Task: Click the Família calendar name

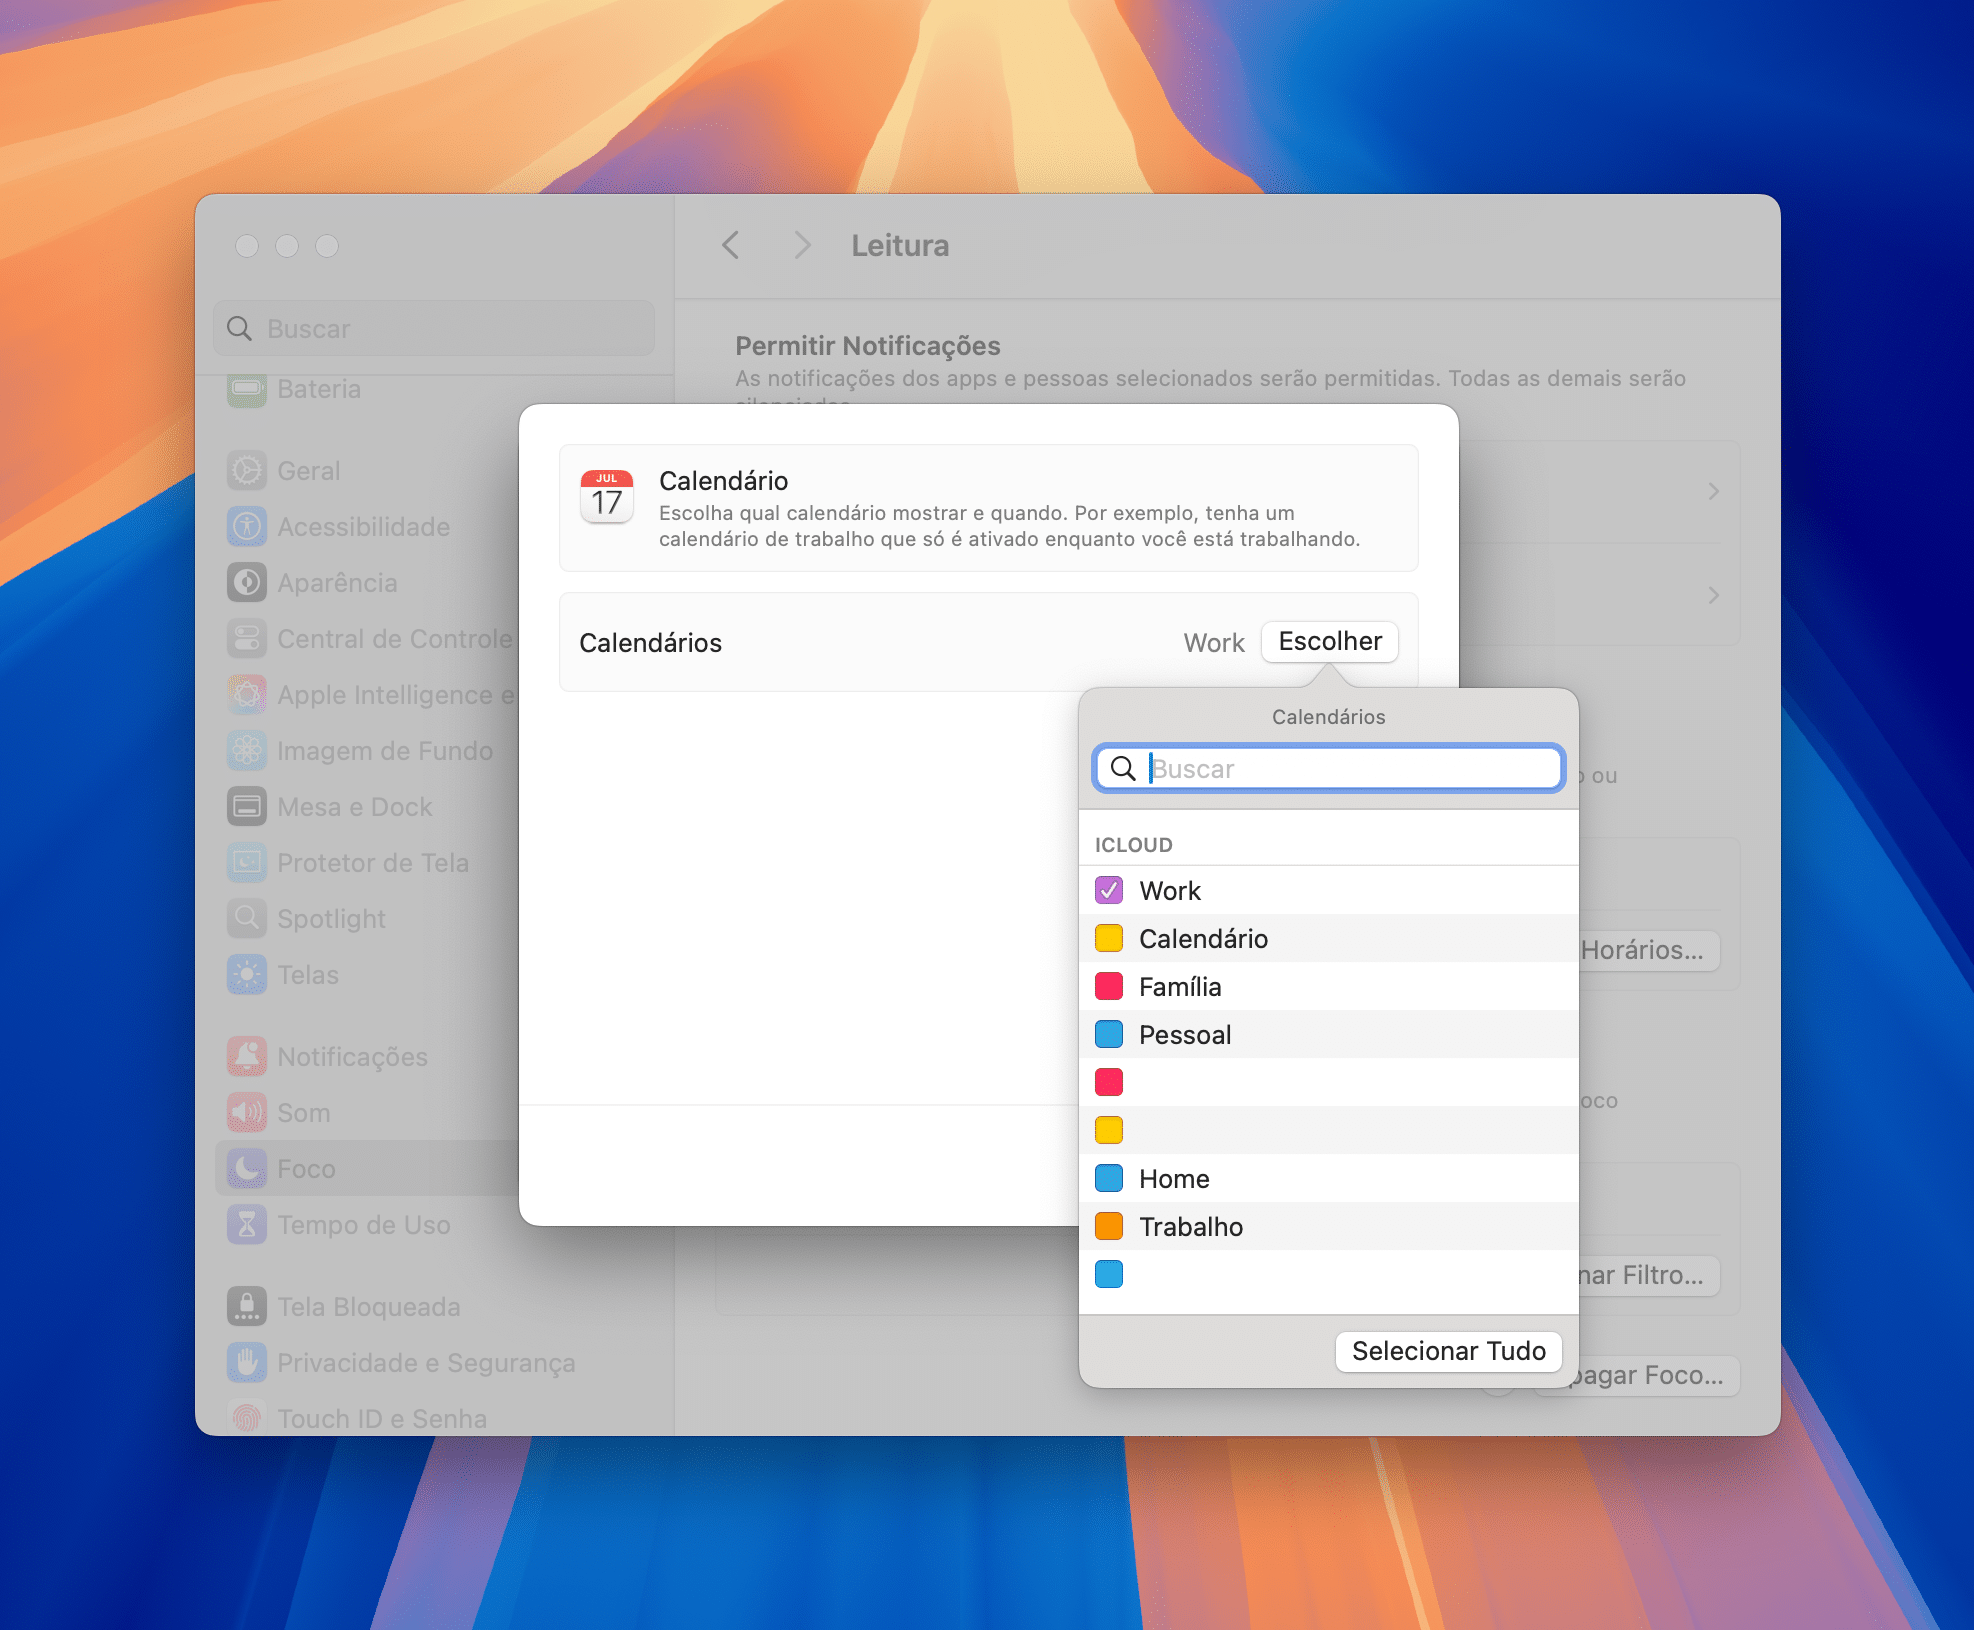Action: (x=1180, y=986)
